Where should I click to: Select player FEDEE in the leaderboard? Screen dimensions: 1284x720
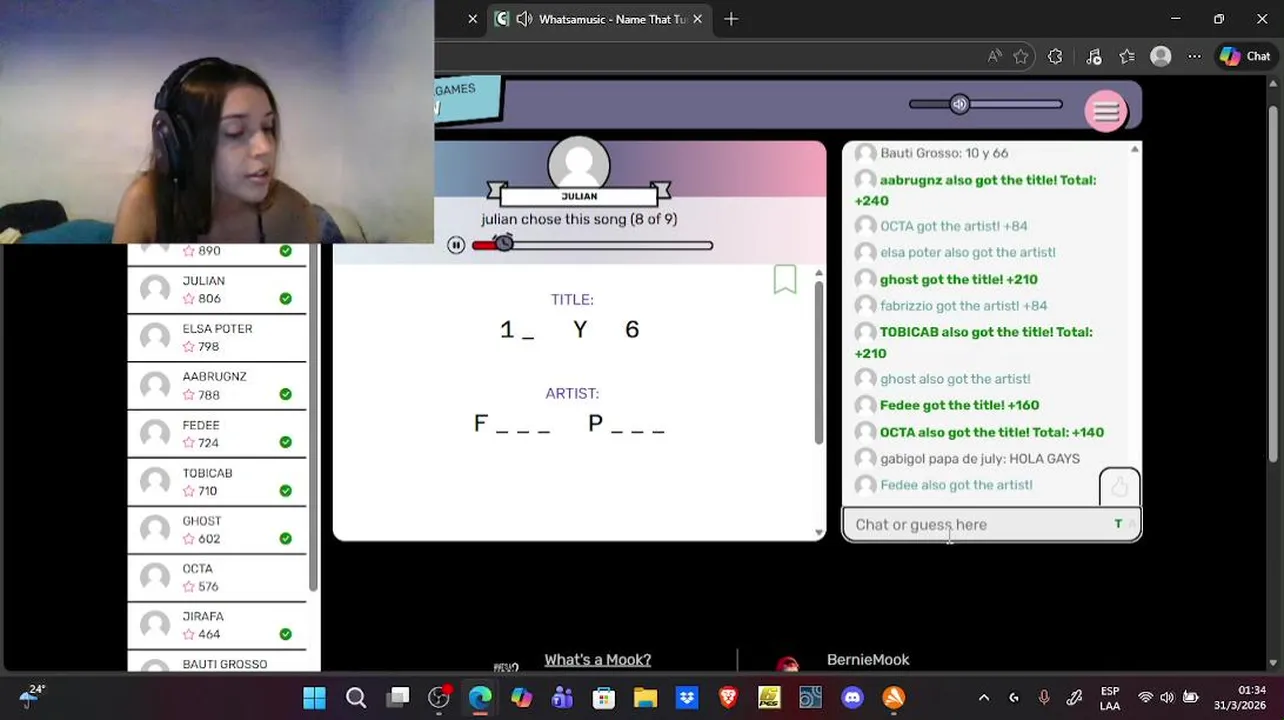coord(217,434)
